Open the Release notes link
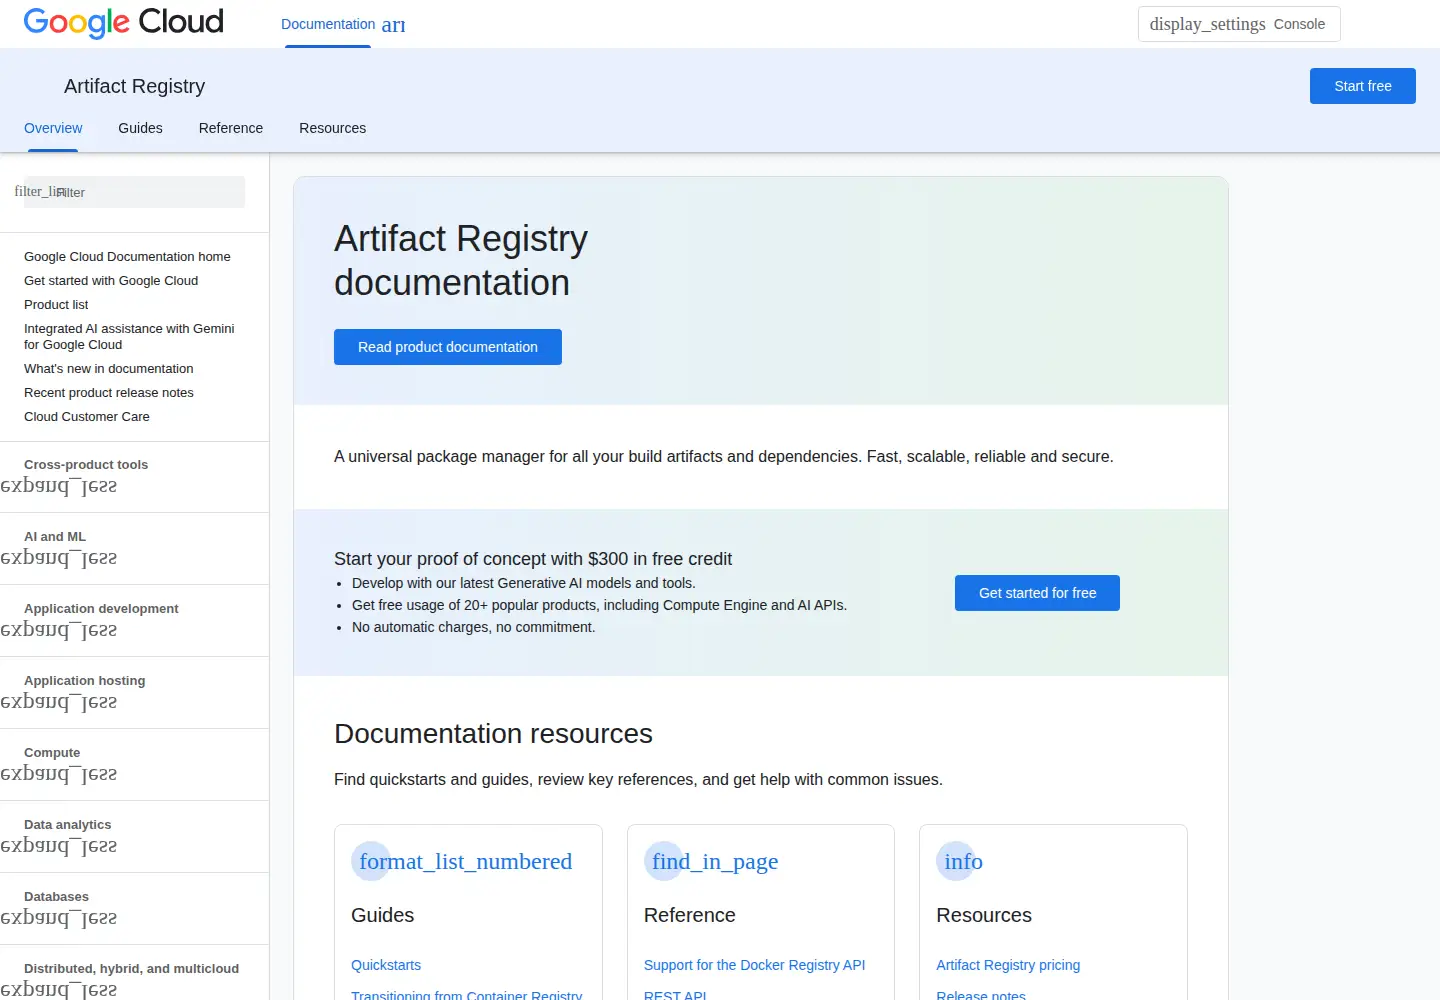 tap(981, 994)
